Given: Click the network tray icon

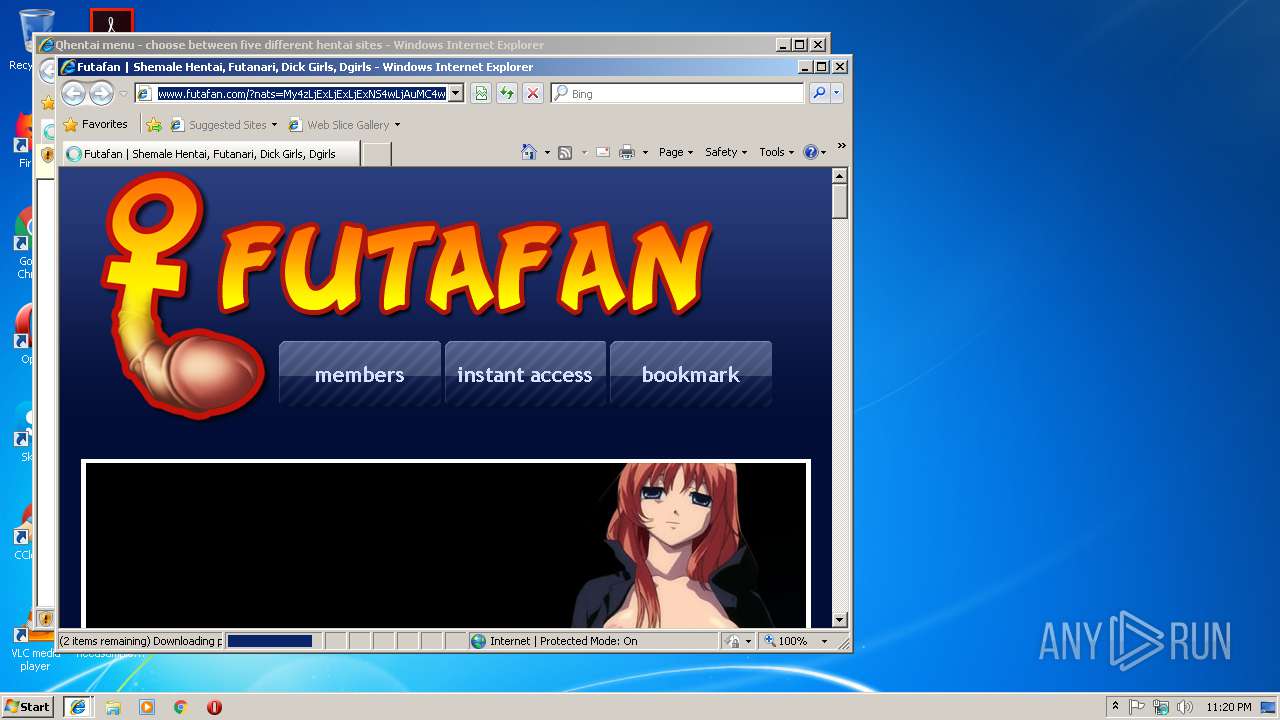Looking at the screenshot, I should (x=1161, y=707).
